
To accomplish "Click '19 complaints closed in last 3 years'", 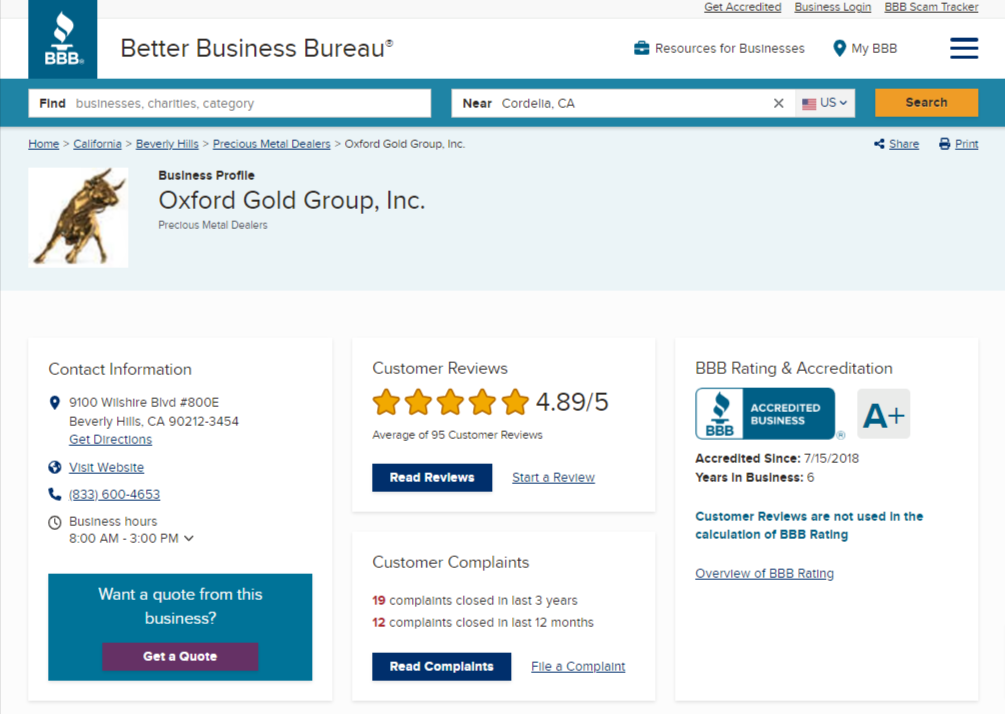I will point(475,601).
